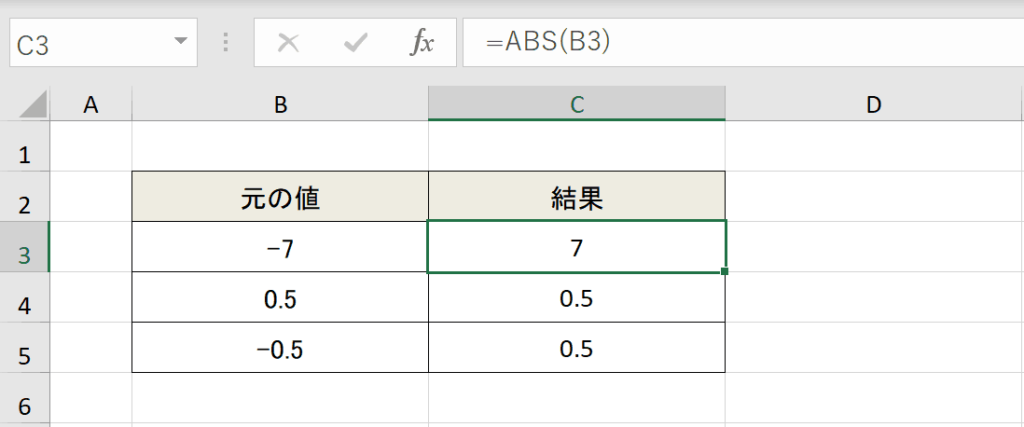Click the Enter checkmark icon in formula bar
Screen dimensions: 1024x427
[x=356, y=43]
